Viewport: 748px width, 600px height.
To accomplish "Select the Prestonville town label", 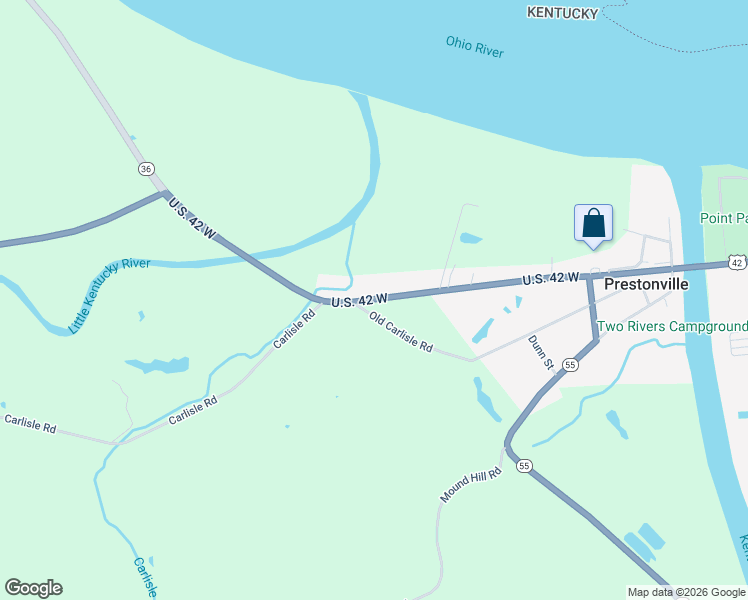I will click(x=646, y=284).
